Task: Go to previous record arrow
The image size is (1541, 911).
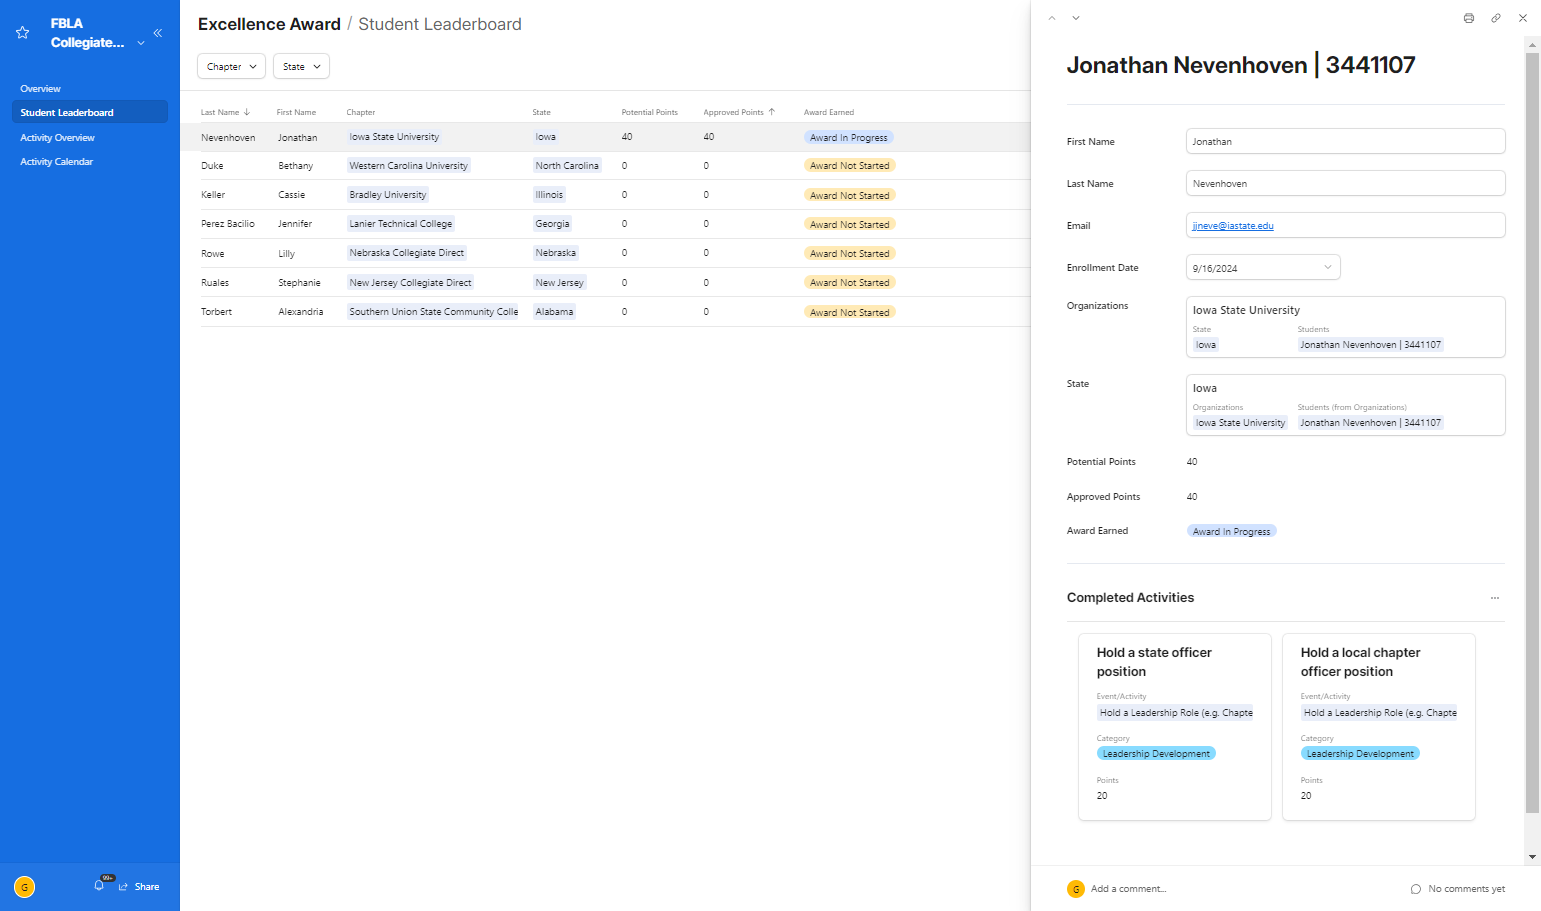Action: point(1052,18)
